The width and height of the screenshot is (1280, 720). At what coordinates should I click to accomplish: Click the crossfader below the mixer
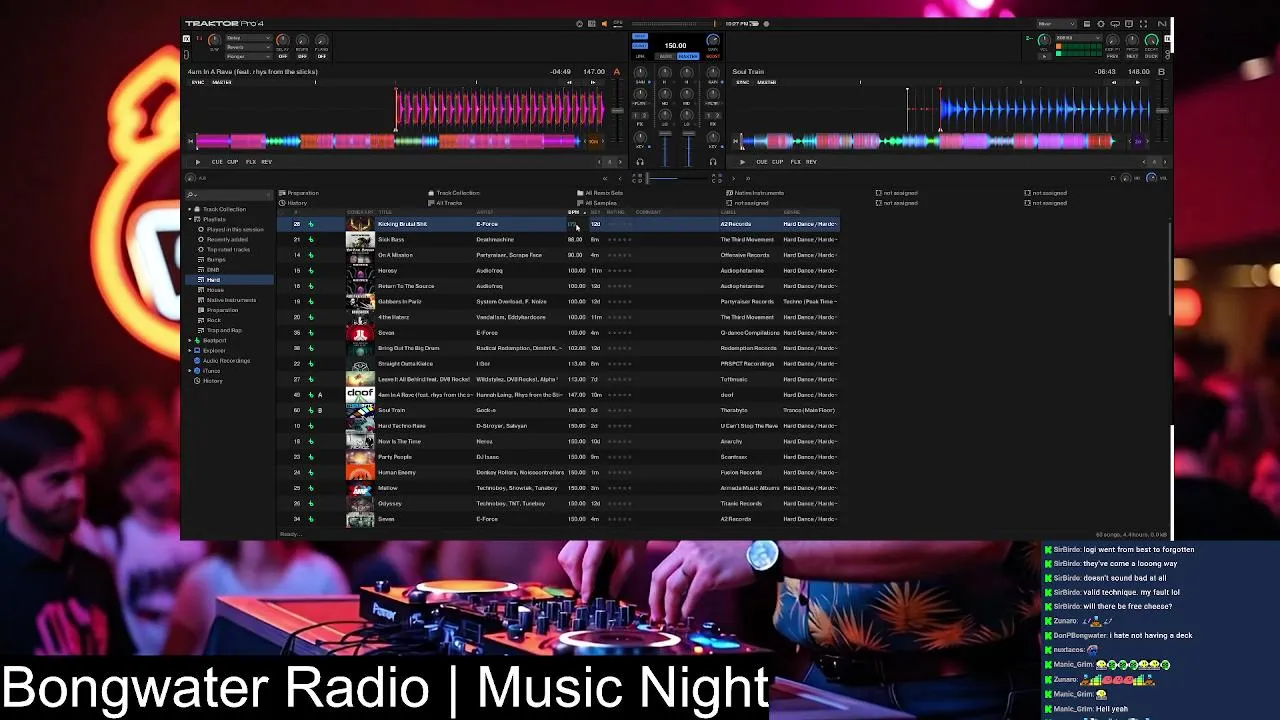676,178
